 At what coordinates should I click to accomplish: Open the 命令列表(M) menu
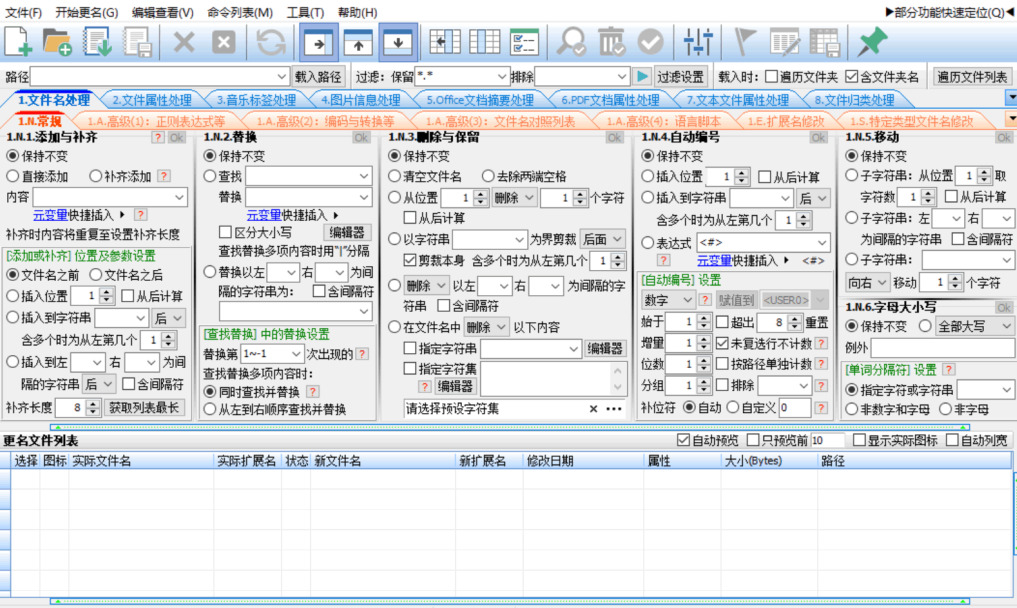click(x=240, y=12)
